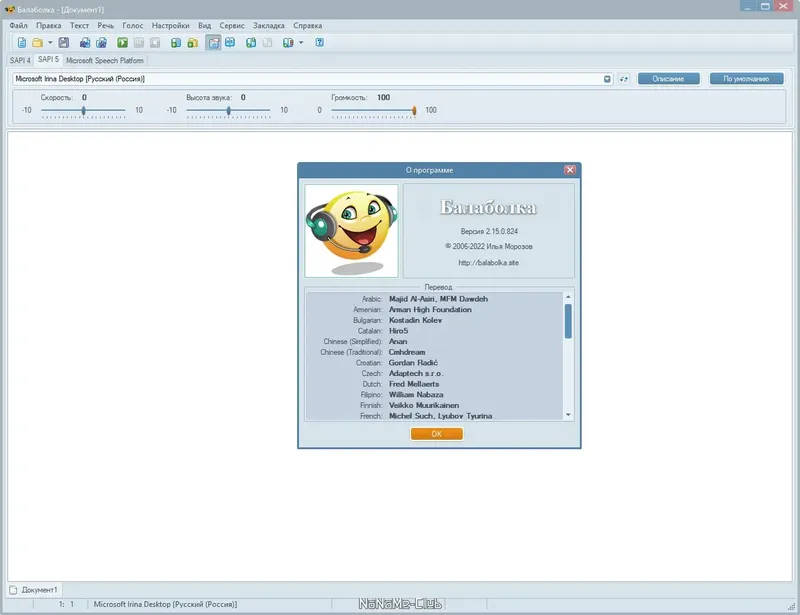Click the Громкость volume slider handle

coord(414,110)
